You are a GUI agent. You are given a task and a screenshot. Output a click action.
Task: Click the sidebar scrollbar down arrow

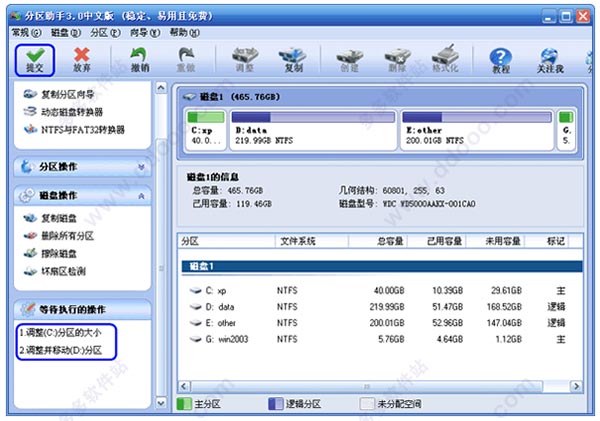point(161,403)
